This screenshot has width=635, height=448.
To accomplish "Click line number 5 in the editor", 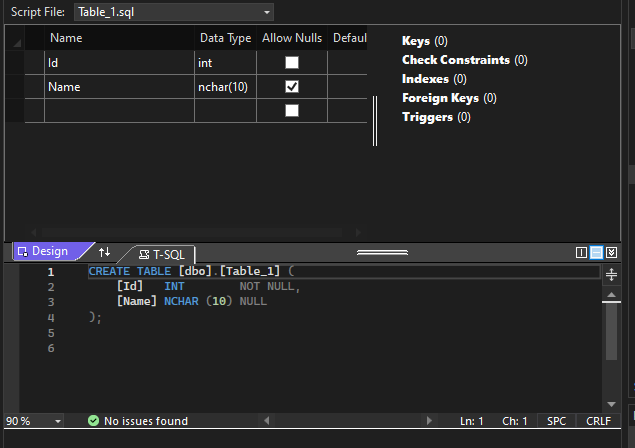I will coord(51,333).
